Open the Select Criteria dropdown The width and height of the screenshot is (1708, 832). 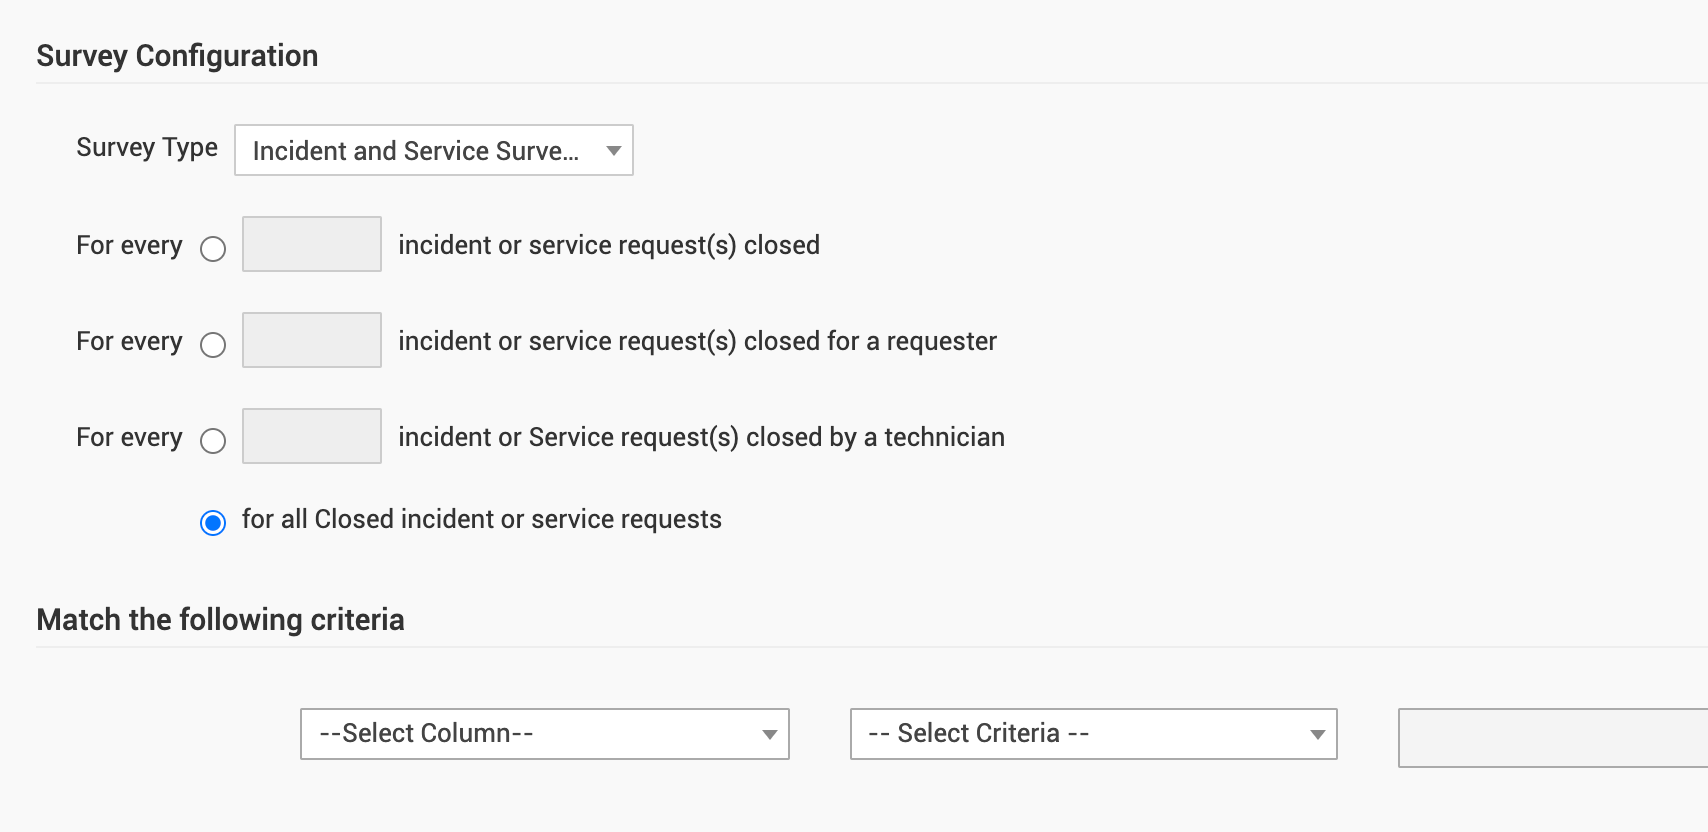[1093, 734]
